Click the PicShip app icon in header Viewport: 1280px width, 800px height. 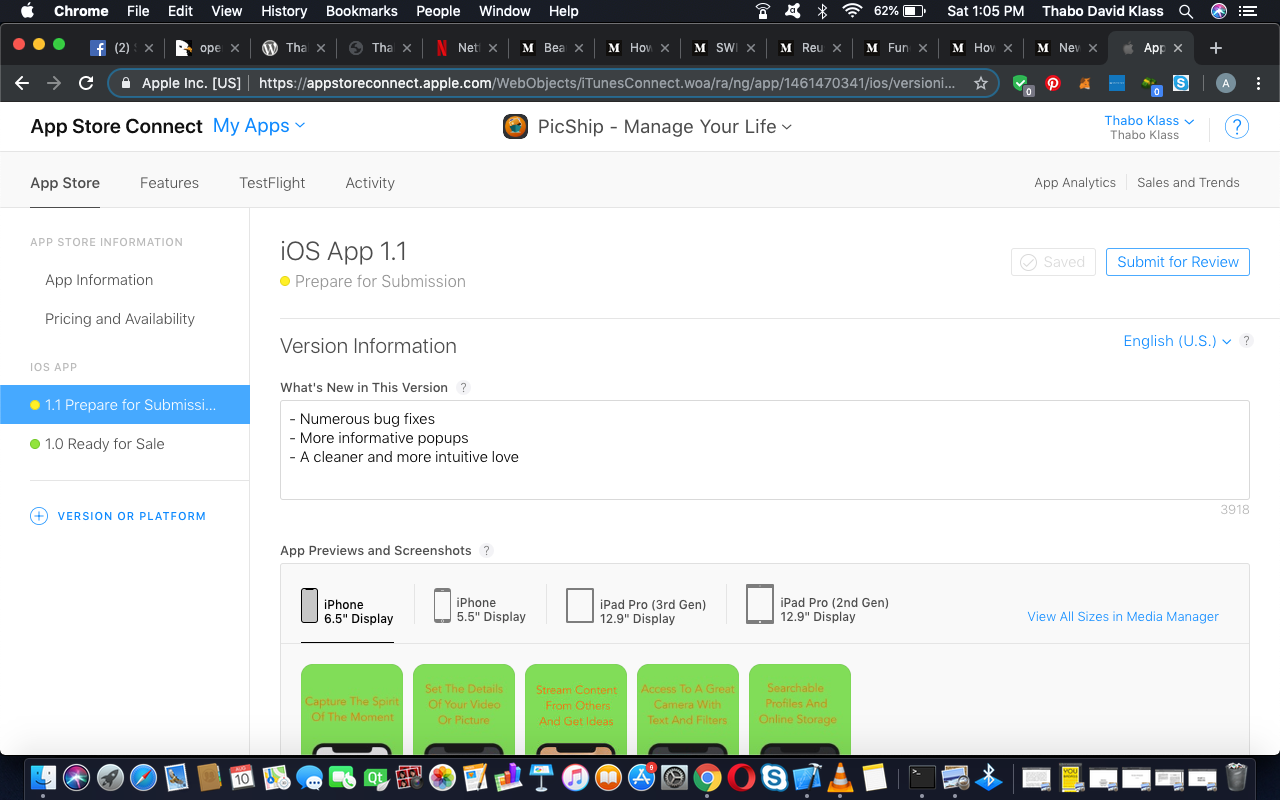click(515, 127)
